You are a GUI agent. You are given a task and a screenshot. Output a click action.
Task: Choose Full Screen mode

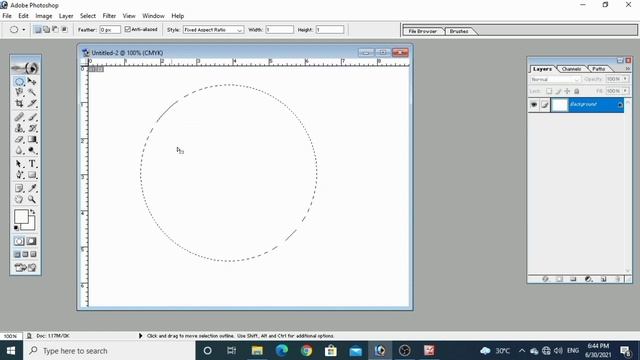[x=33, y=254]
